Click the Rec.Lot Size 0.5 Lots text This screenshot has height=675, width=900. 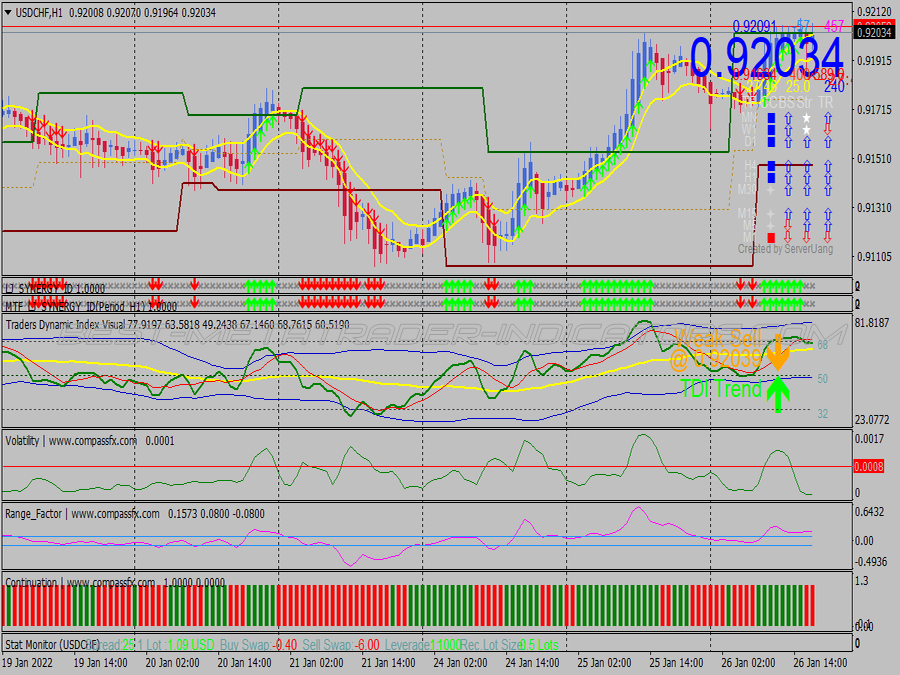(x=510, y=645)
